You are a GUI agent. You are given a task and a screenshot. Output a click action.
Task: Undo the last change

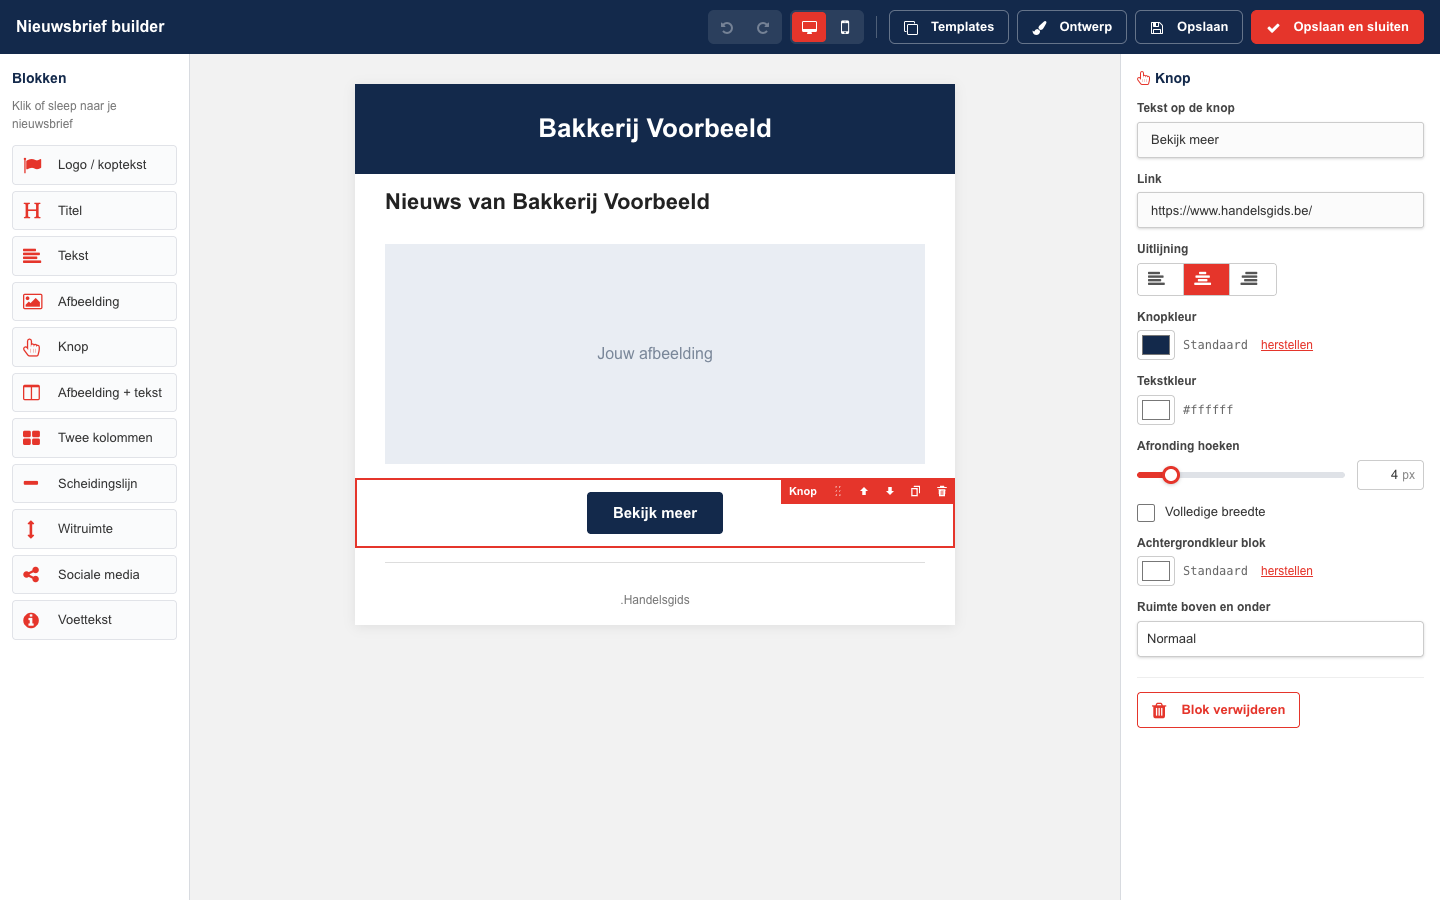coord(727,27)
